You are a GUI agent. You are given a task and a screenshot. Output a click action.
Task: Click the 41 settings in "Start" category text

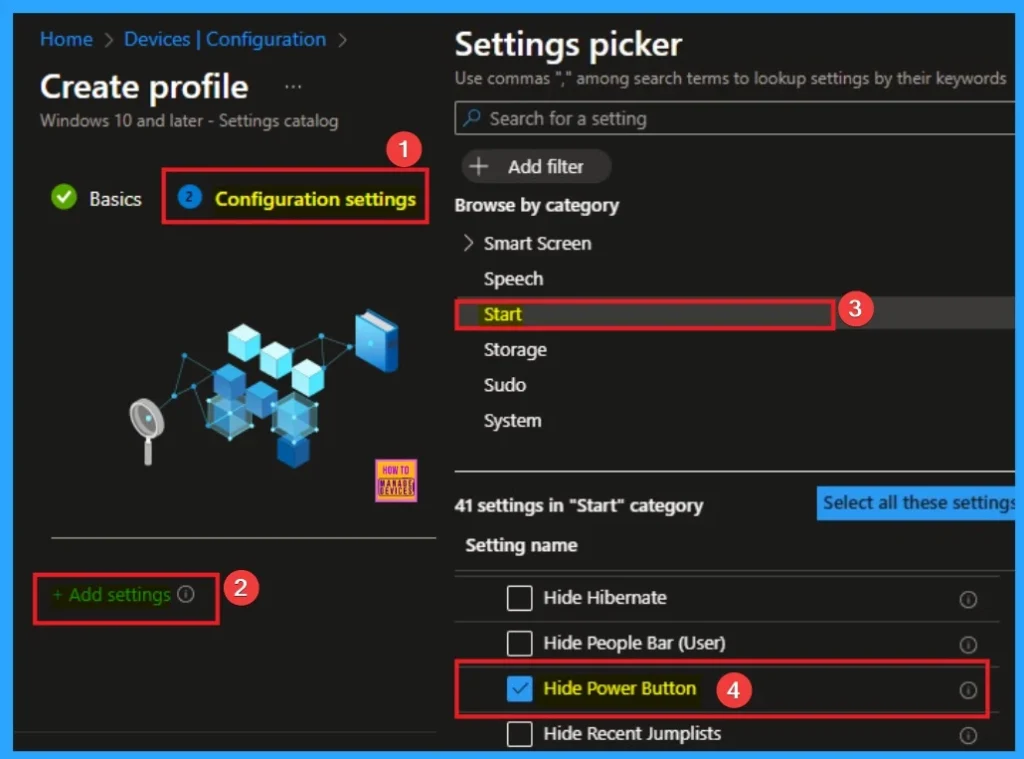(x=579, y=506)
